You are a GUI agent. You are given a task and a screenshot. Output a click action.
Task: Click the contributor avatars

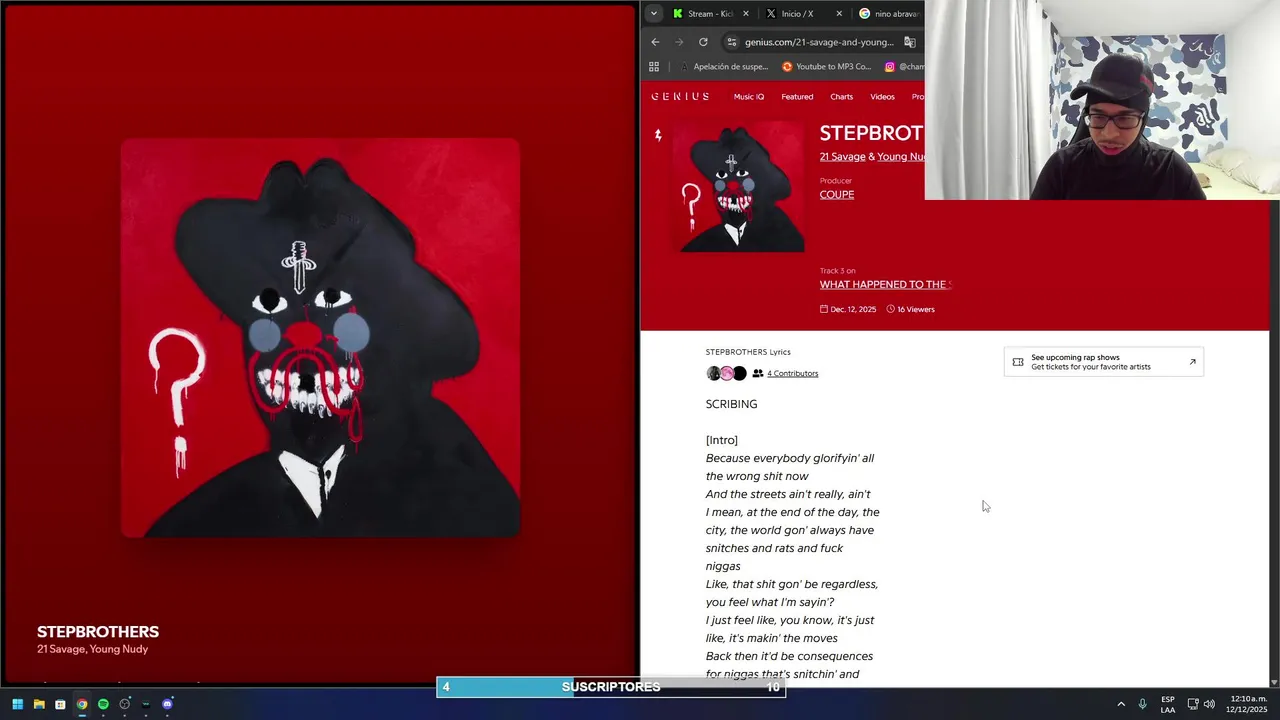(726, 373)
